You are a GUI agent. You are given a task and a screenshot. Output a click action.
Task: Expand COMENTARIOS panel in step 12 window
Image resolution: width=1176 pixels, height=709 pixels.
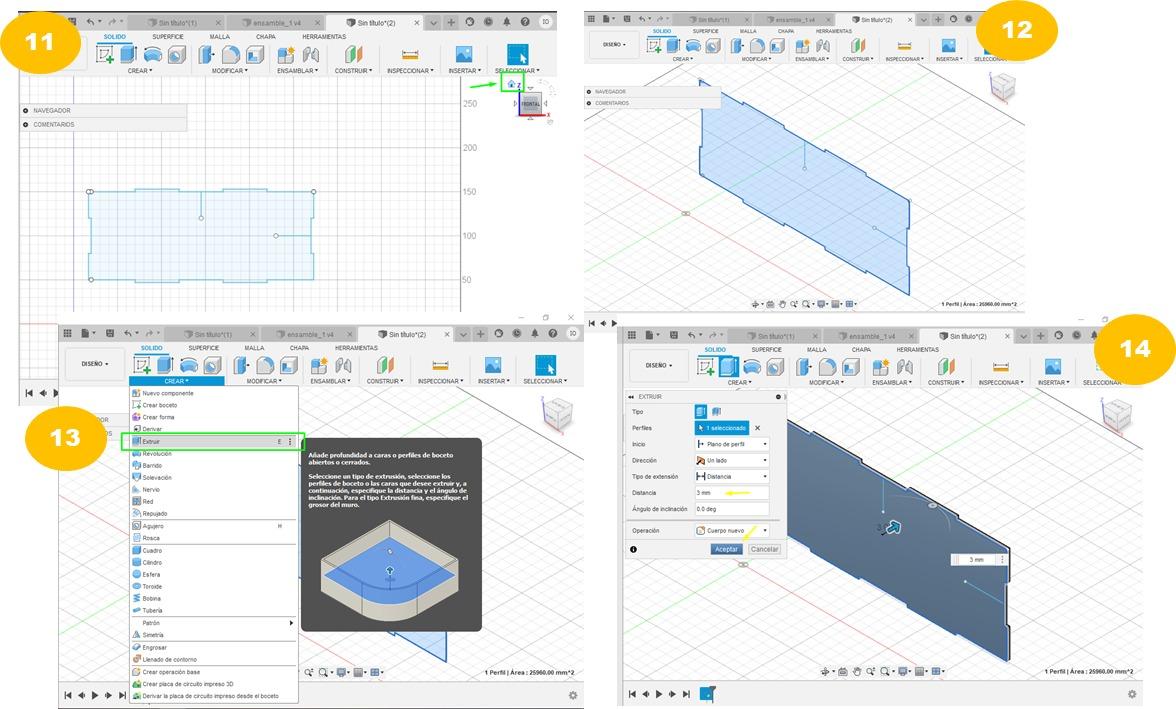pos(589,103)
